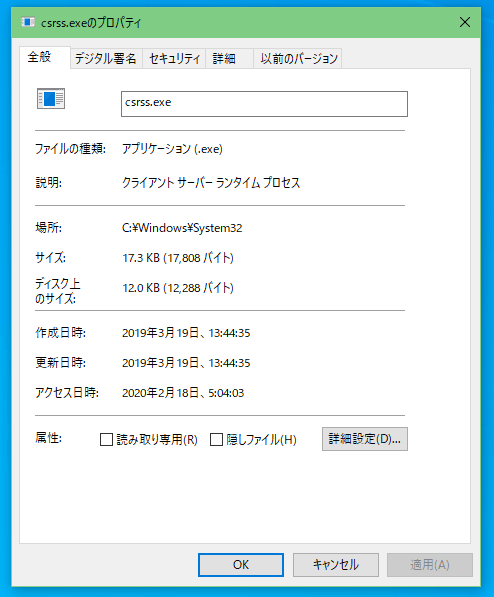This screenshot has height=597, width=494.
Task: Click the large application file icon
Action: click(x=51, y=99)
